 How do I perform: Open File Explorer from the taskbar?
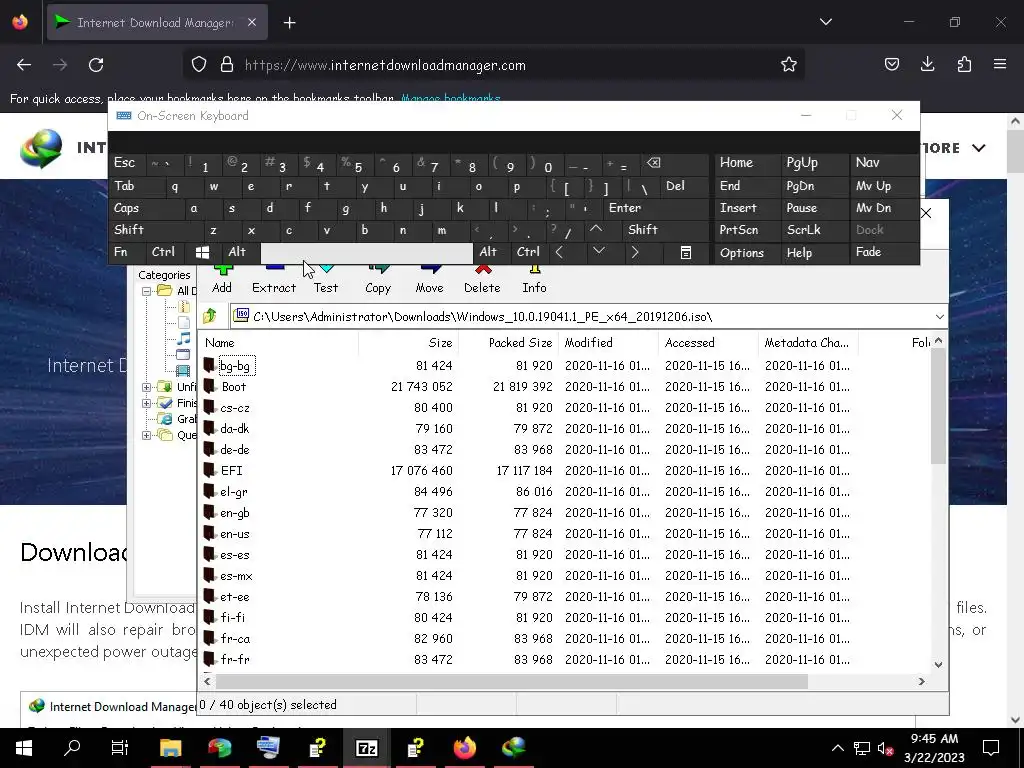click(170, 748)
